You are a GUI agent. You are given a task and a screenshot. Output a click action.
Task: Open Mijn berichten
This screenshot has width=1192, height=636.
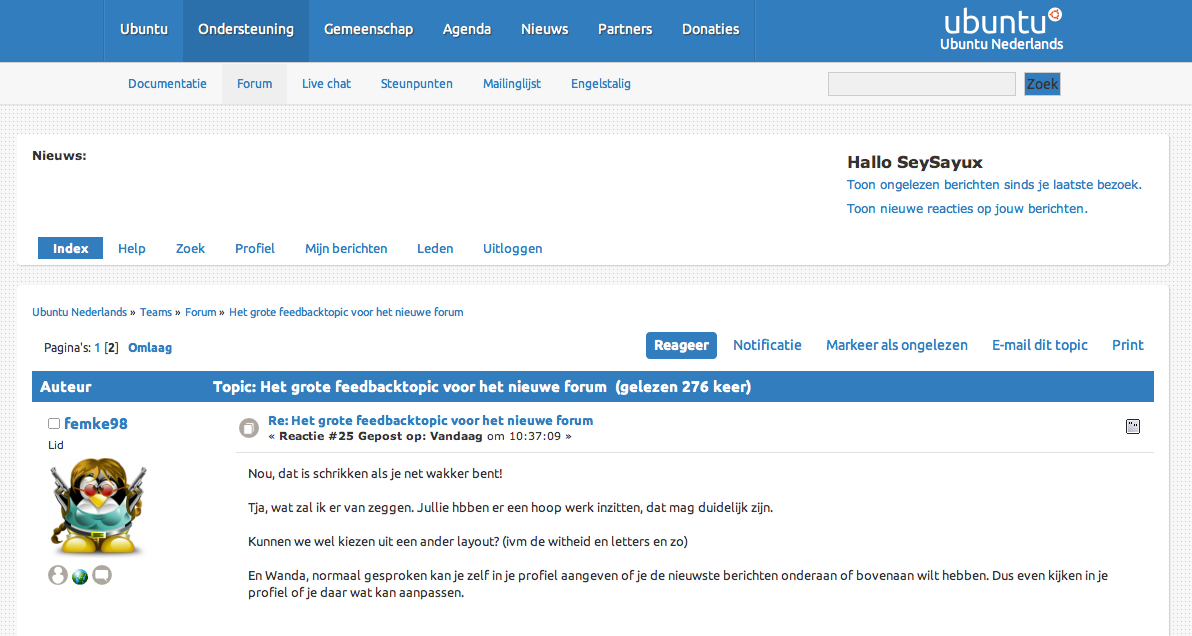[x=346, y=248]
